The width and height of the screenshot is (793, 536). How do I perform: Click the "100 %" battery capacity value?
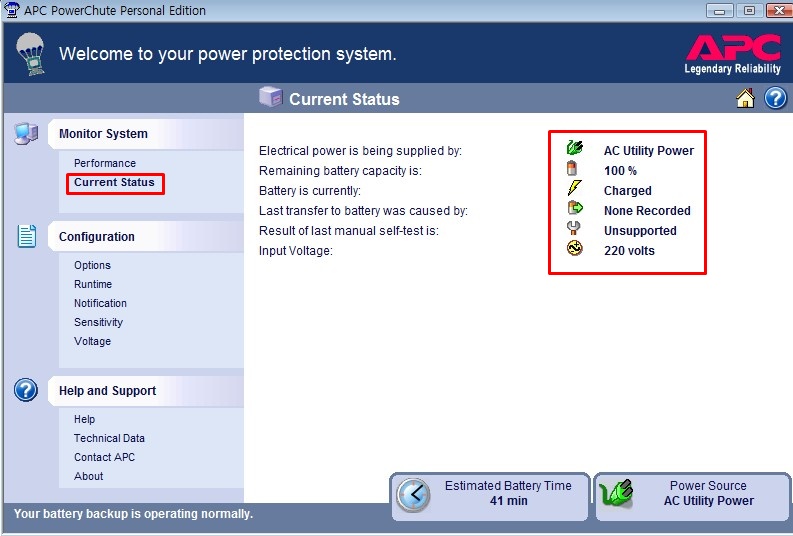(x=620, y=171)
